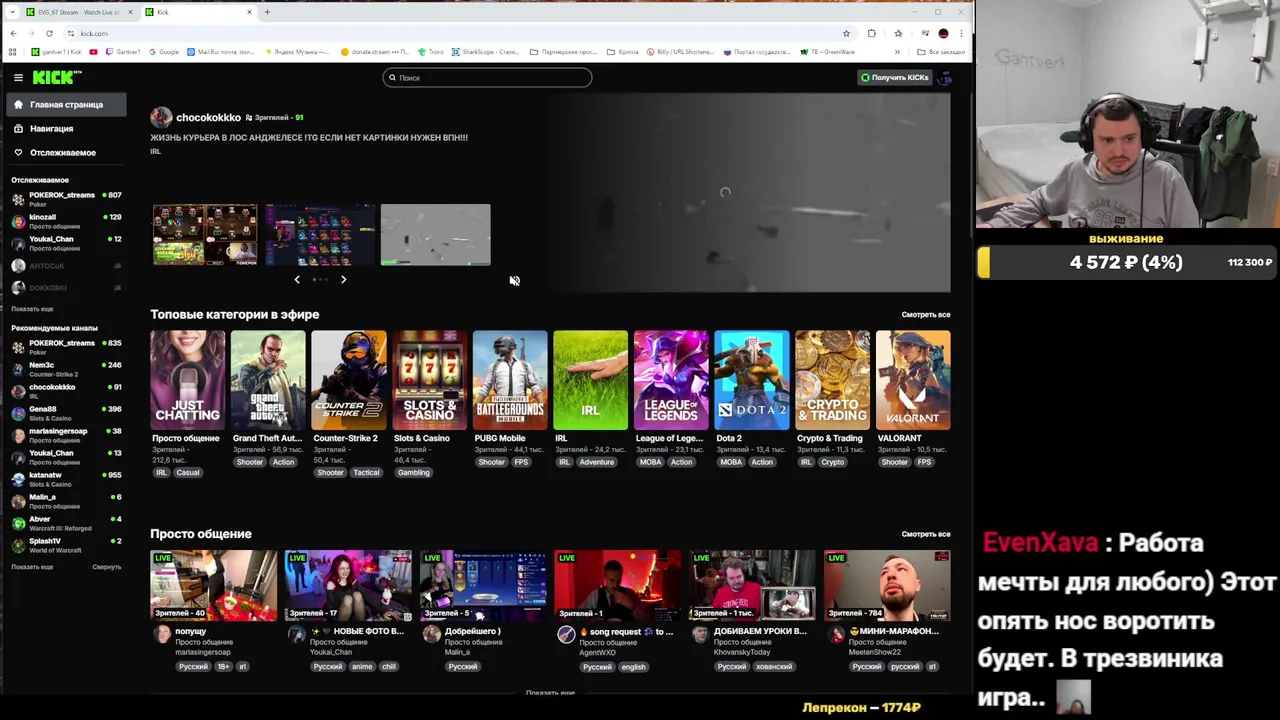This screenshot has height=720, width=1280.
Task: Open the Slots & Casino category card
Action: 429,380
